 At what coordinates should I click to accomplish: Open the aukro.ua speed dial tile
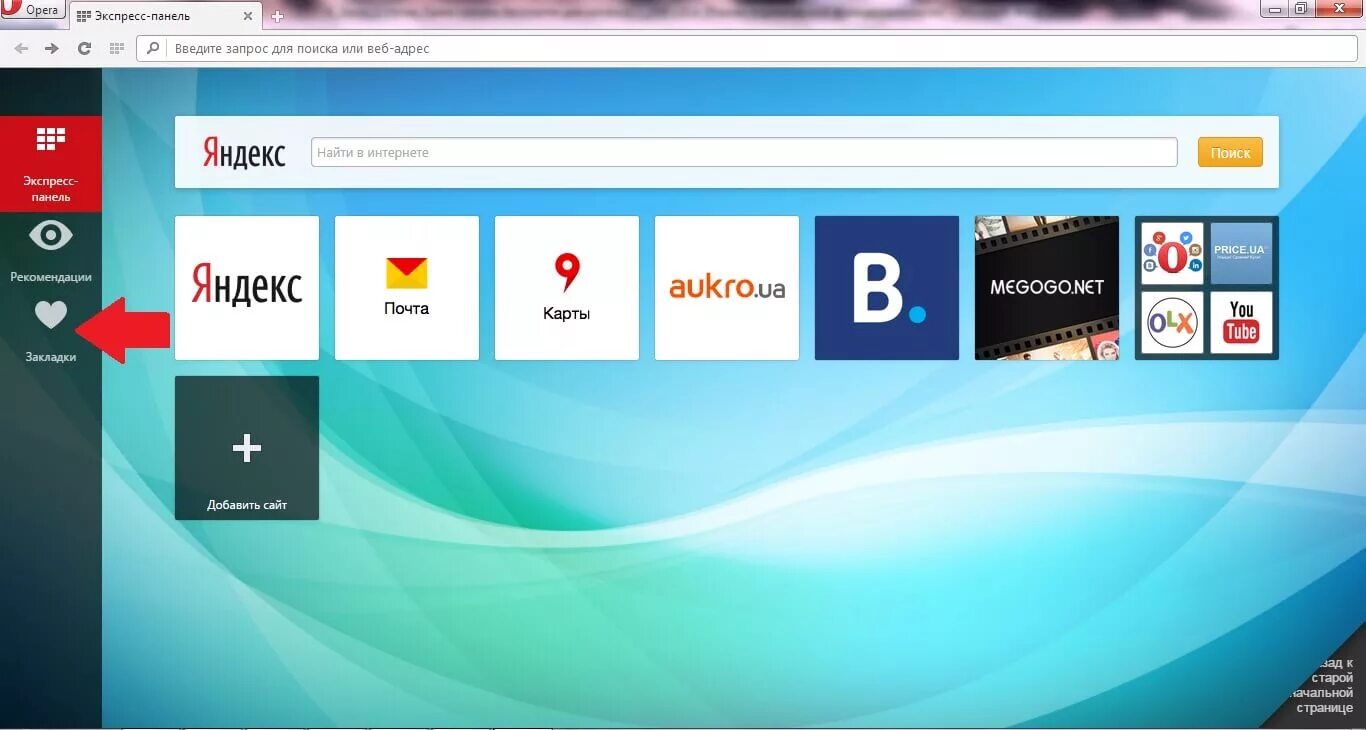click(x=727, y=288)
